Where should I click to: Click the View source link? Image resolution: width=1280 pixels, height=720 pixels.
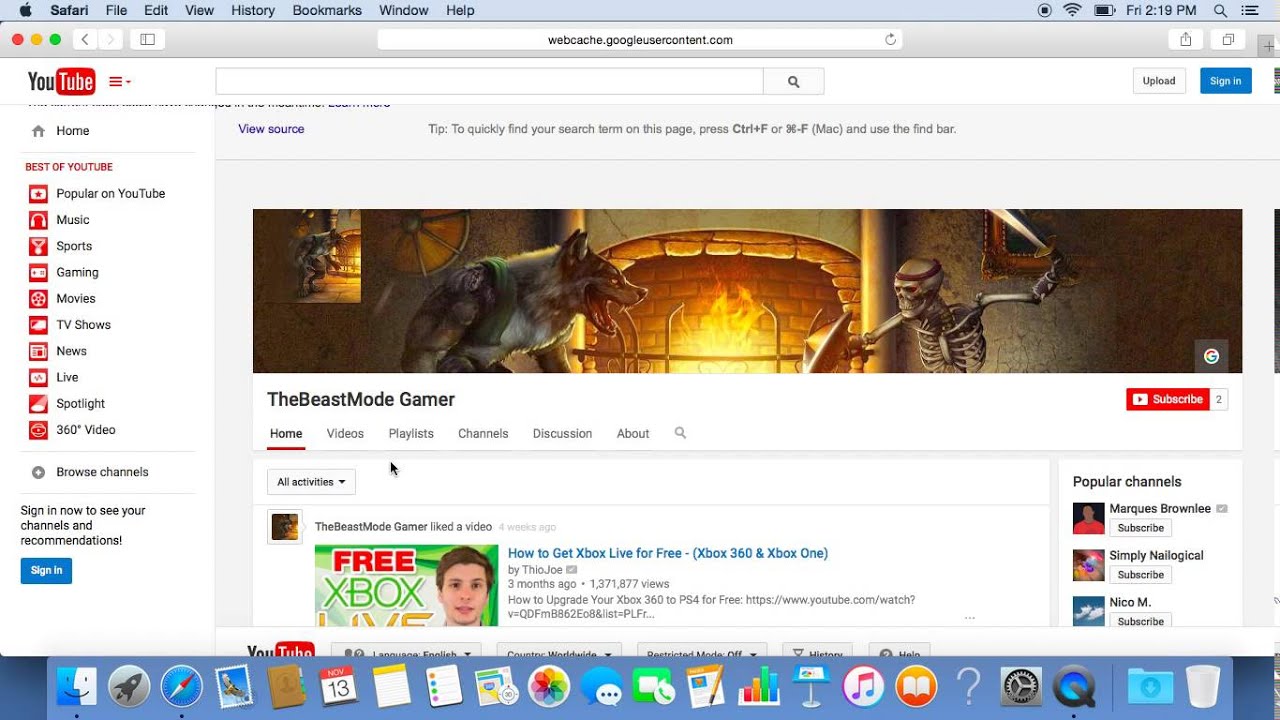pyautogui.click(x=271, y=129)
